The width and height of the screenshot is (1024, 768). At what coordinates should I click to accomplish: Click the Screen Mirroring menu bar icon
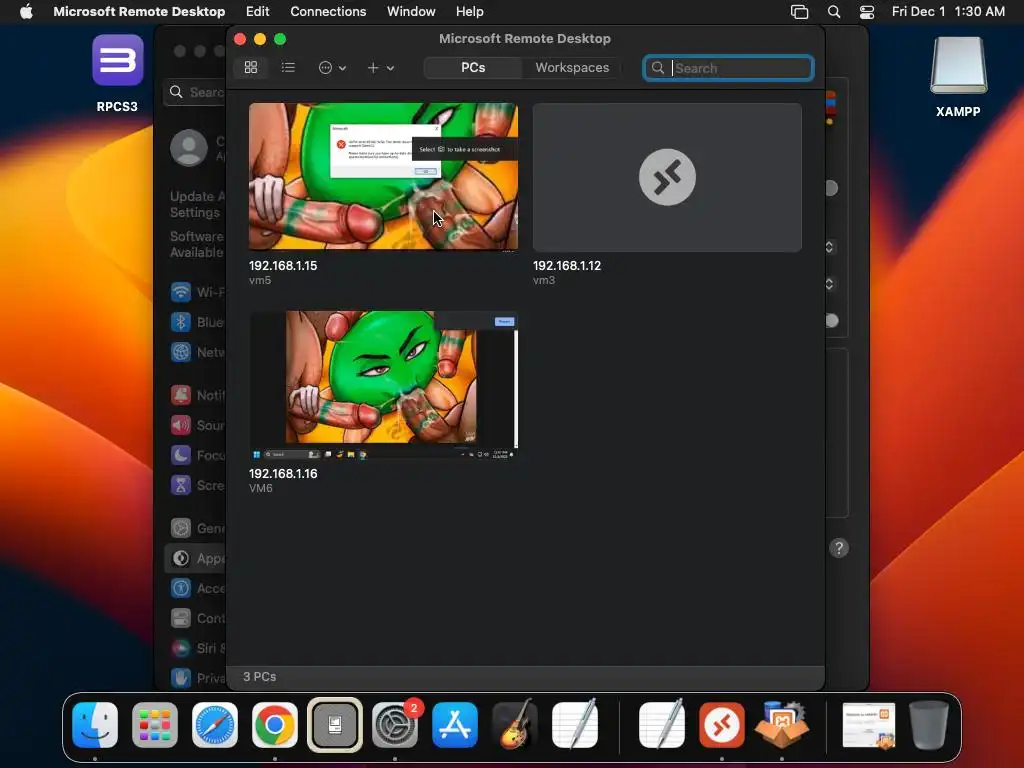[x=799, y=12]
